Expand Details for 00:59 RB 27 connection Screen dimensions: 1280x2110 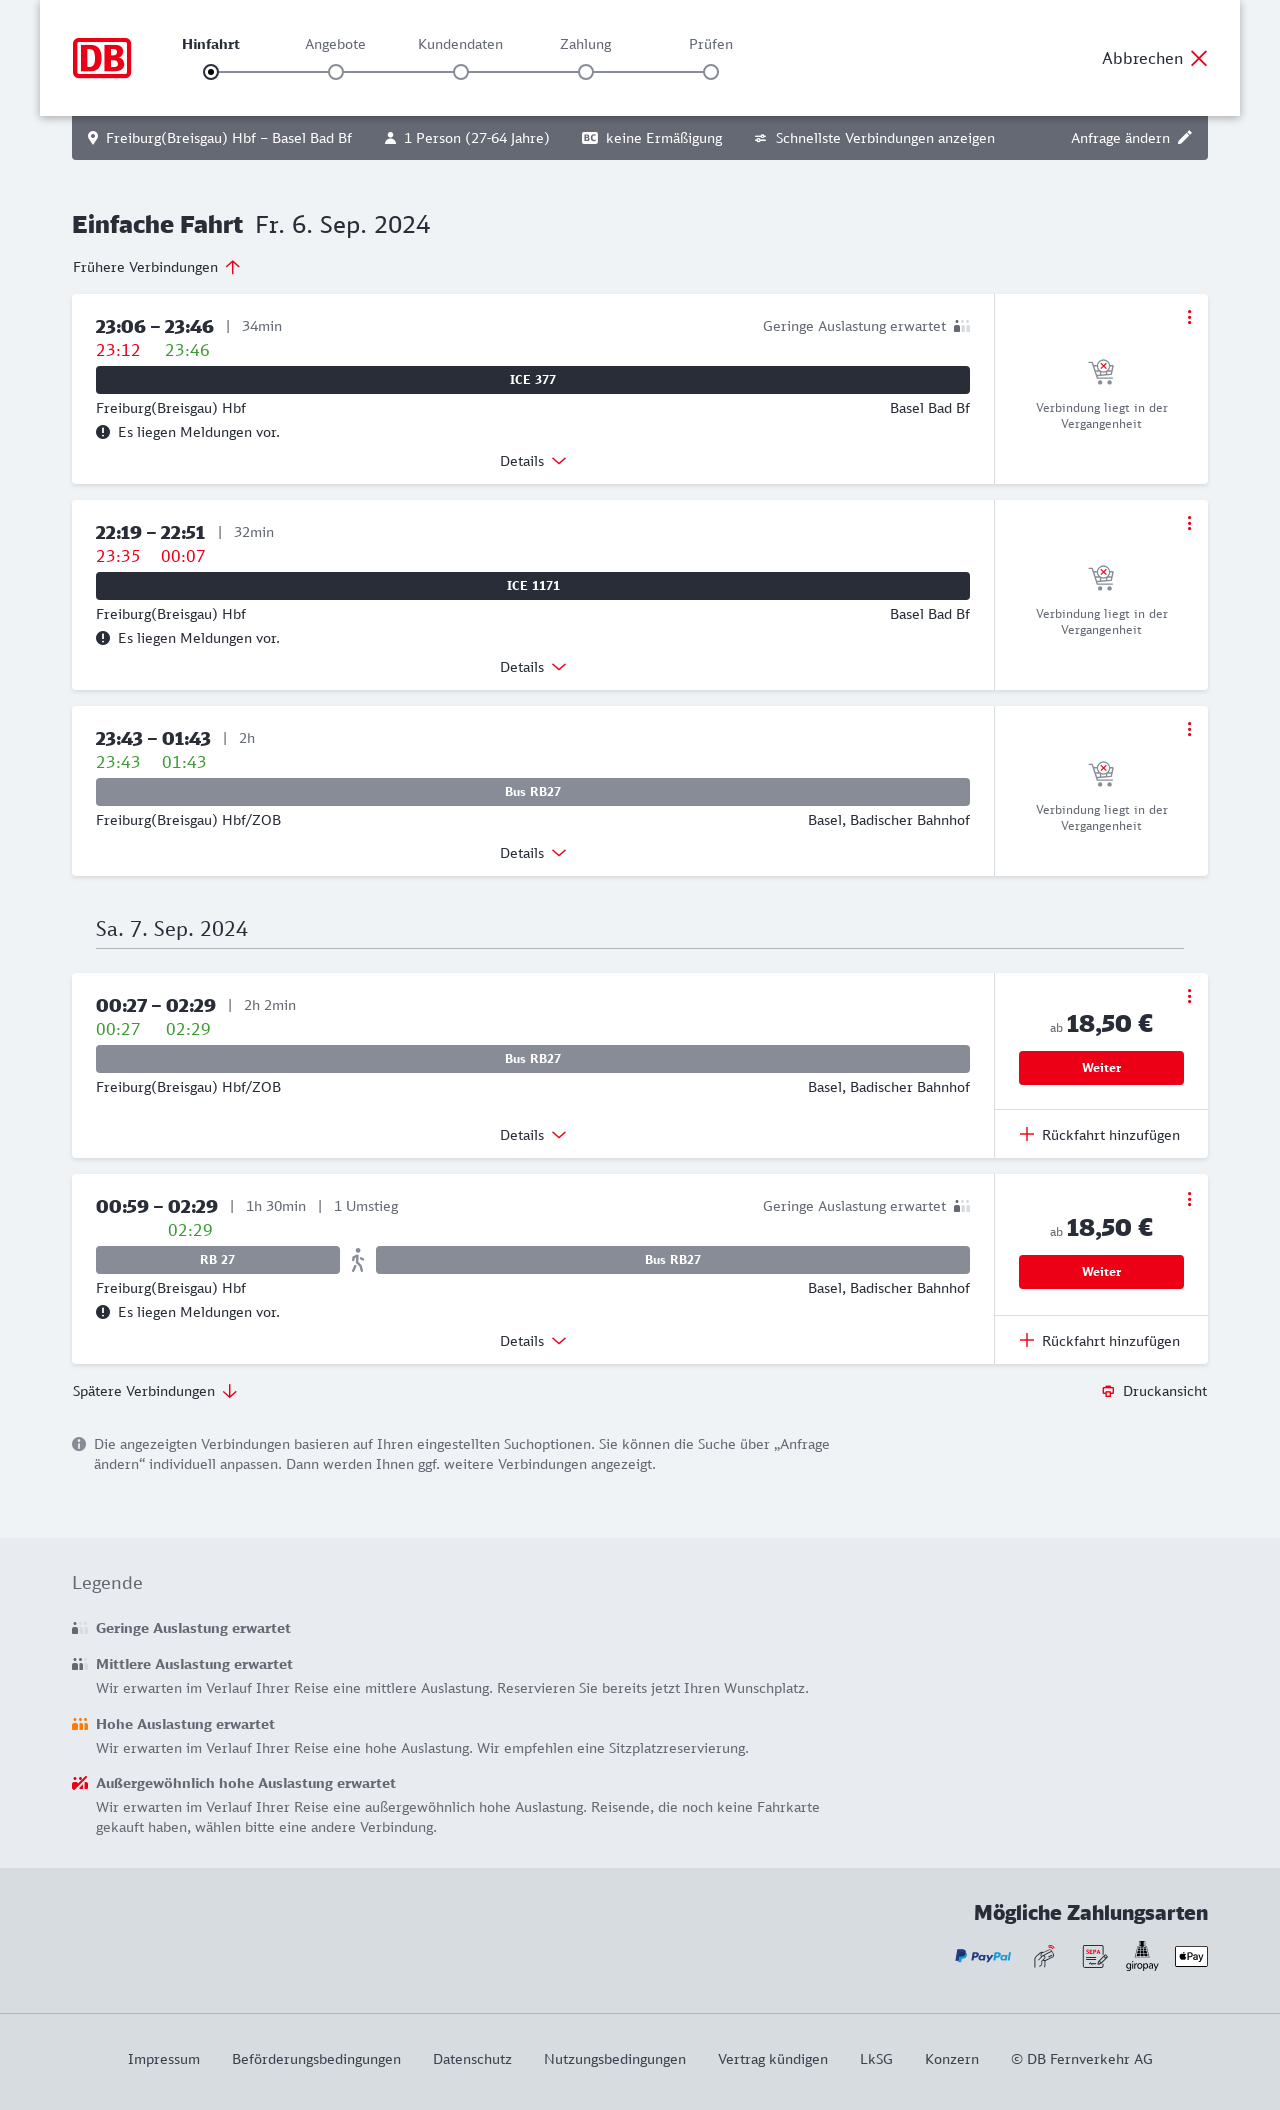click(x=533, y=1341)
